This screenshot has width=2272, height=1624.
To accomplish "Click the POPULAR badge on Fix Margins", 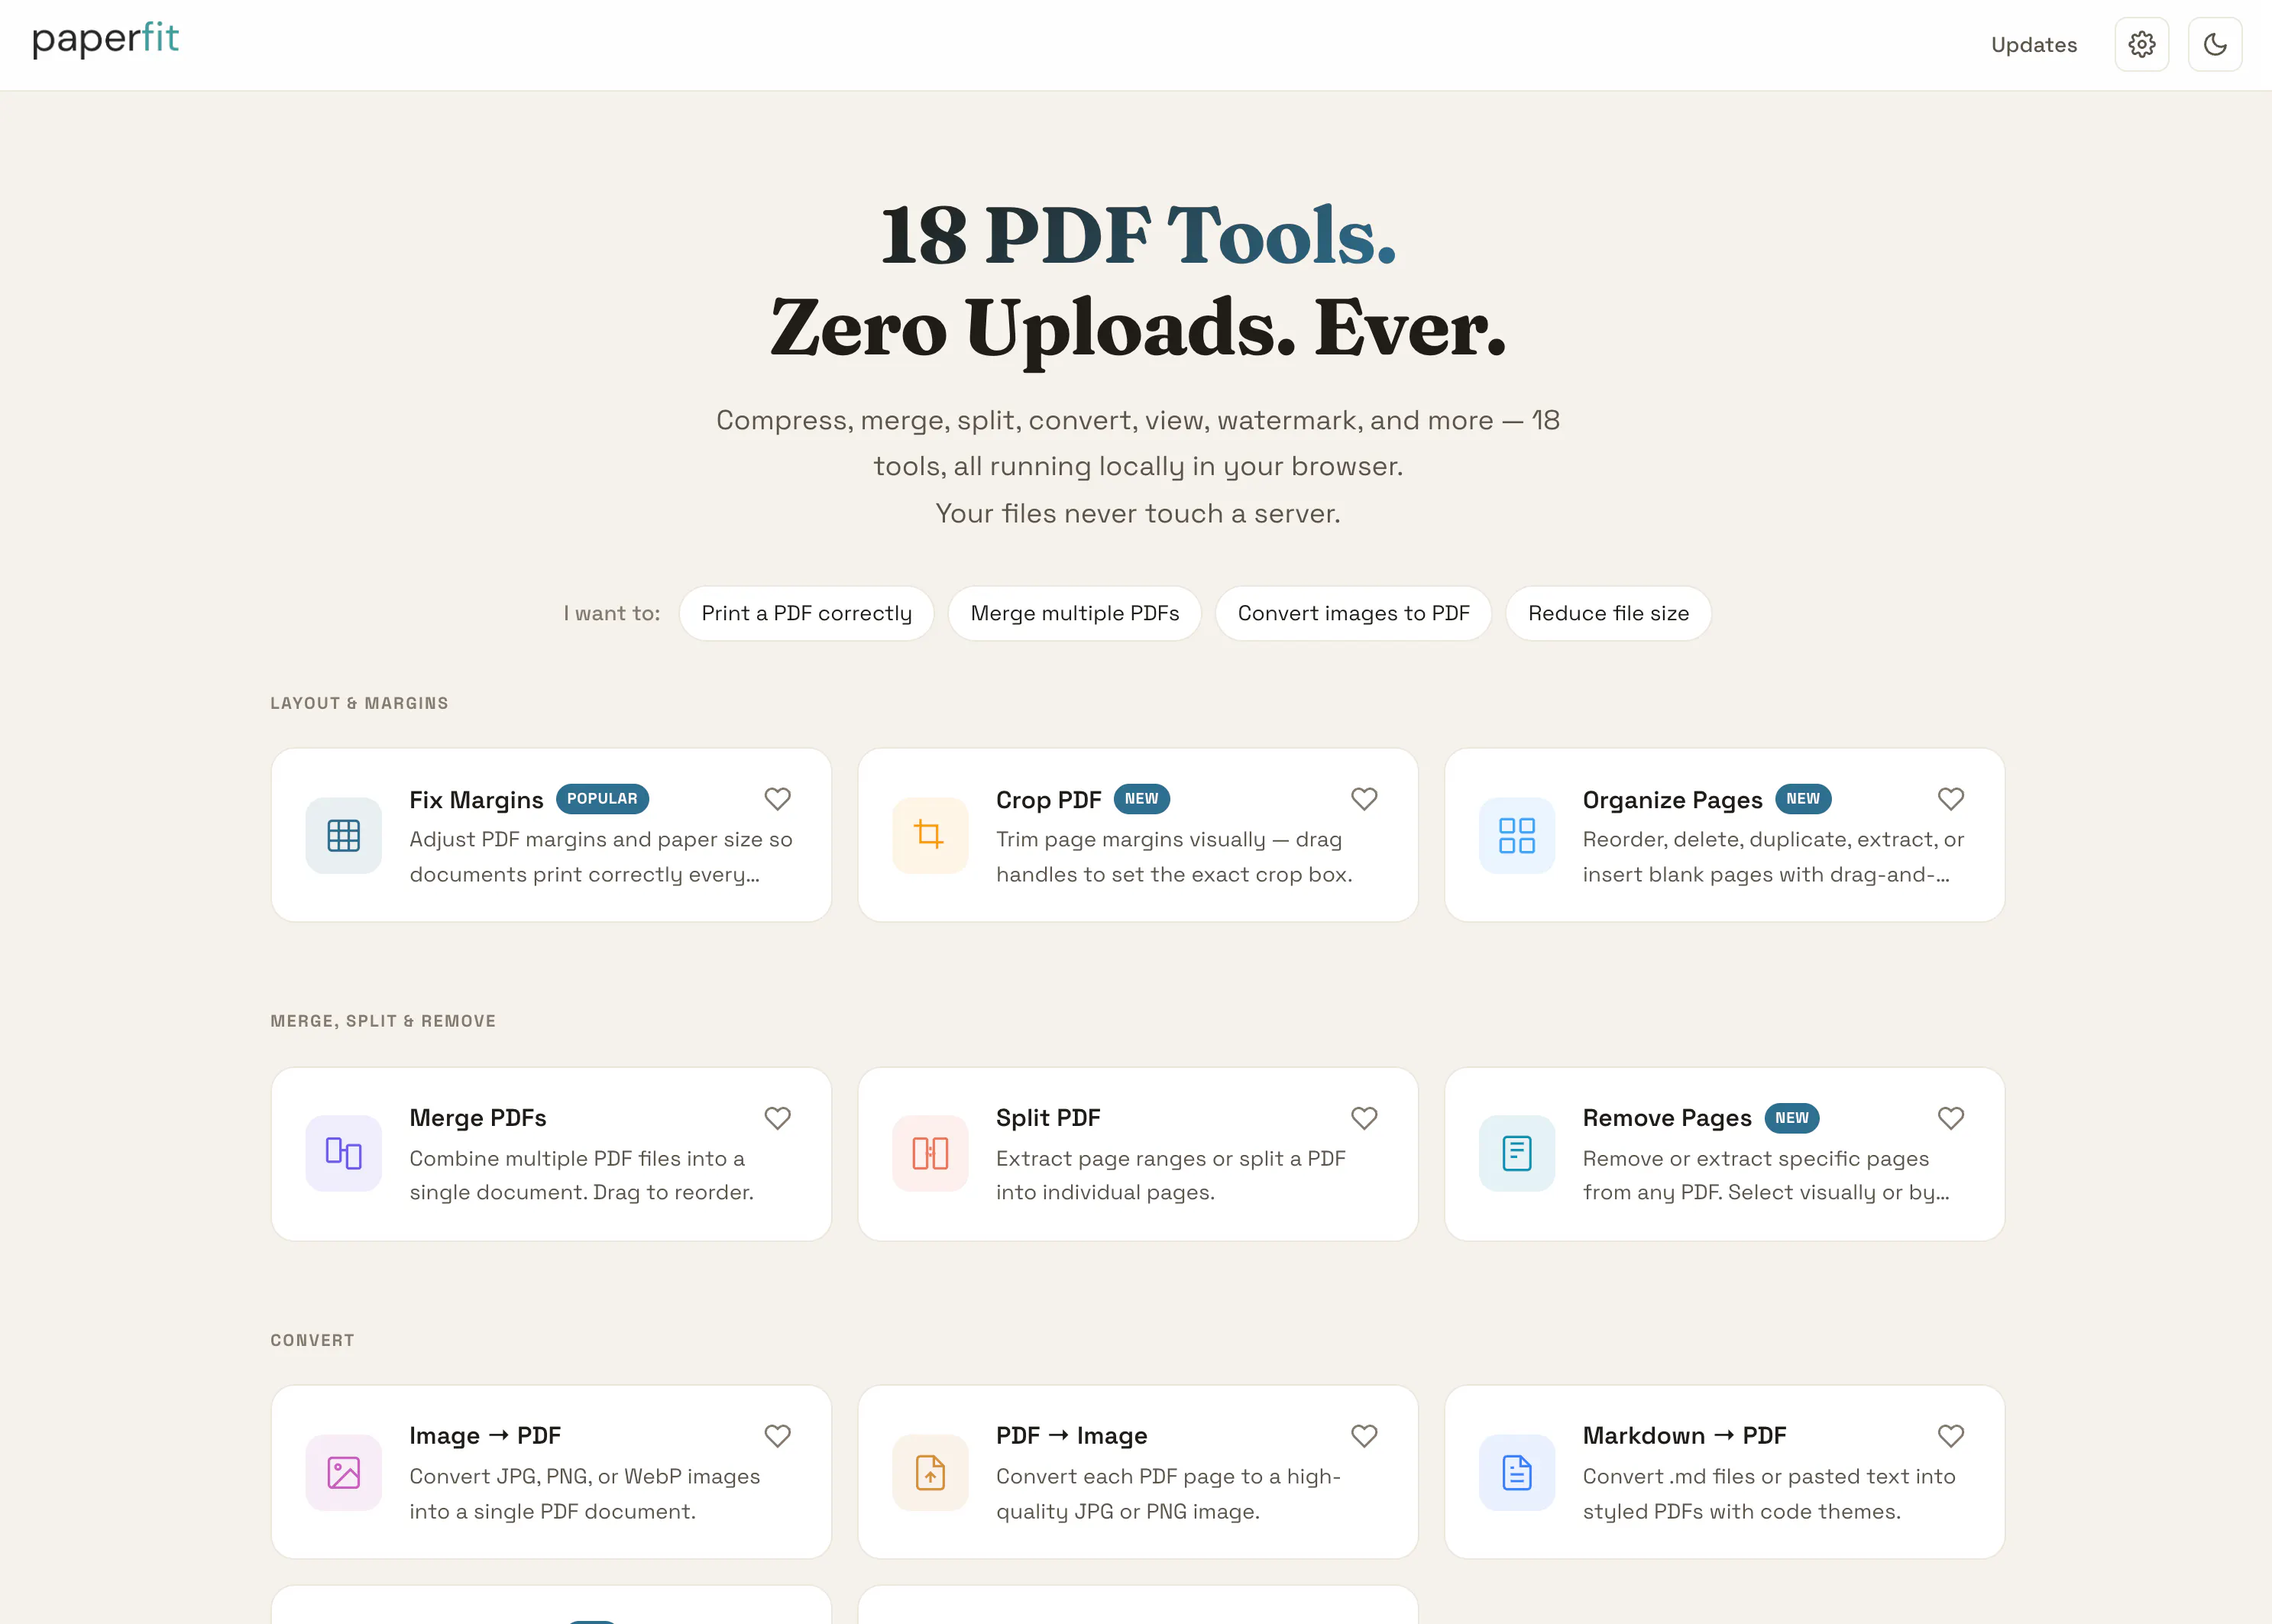I will coord(602,799).
